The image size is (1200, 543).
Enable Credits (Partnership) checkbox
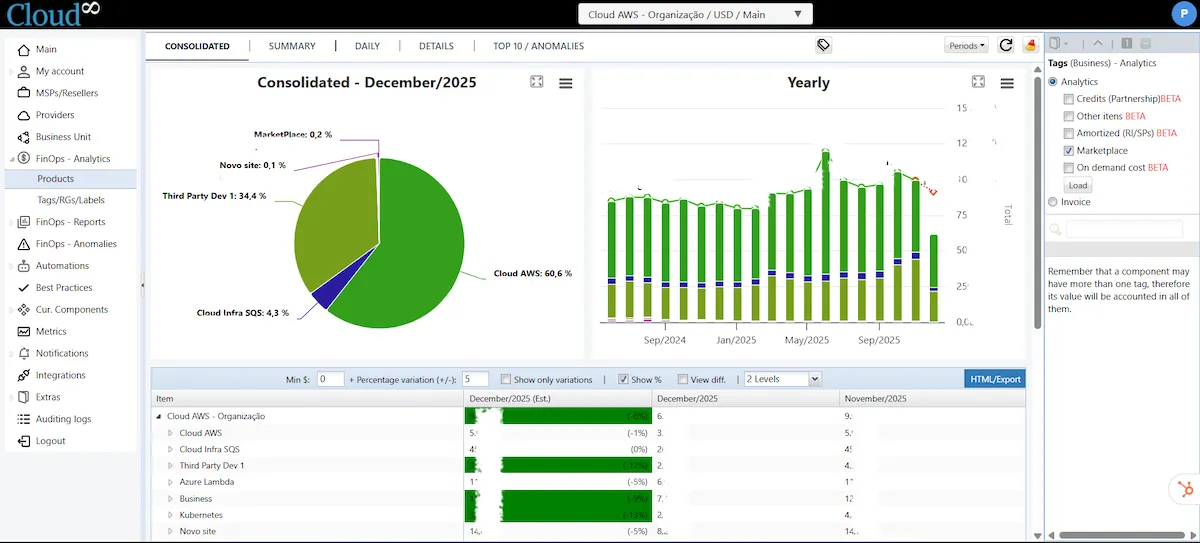(x=1069, y=99)
